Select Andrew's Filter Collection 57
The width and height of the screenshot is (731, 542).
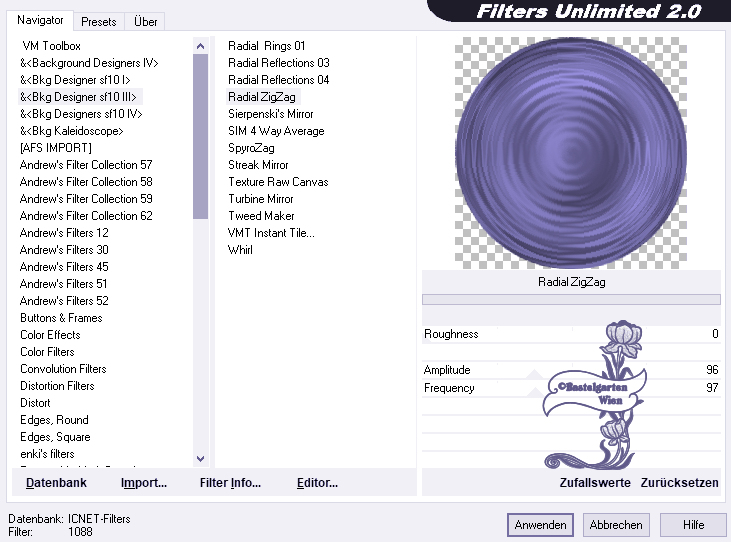click(x=86, y=165)
